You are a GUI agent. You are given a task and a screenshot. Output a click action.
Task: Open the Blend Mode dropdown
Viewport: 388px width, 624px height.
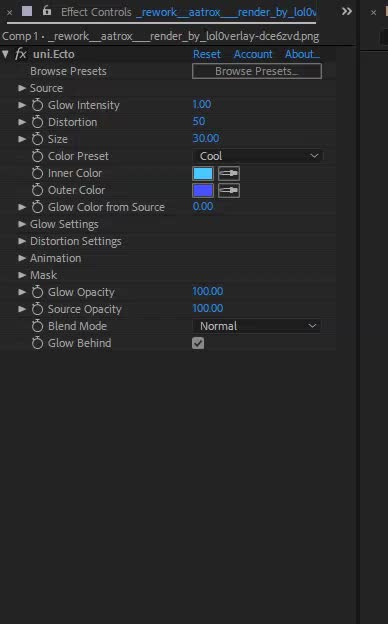point(257,326)
